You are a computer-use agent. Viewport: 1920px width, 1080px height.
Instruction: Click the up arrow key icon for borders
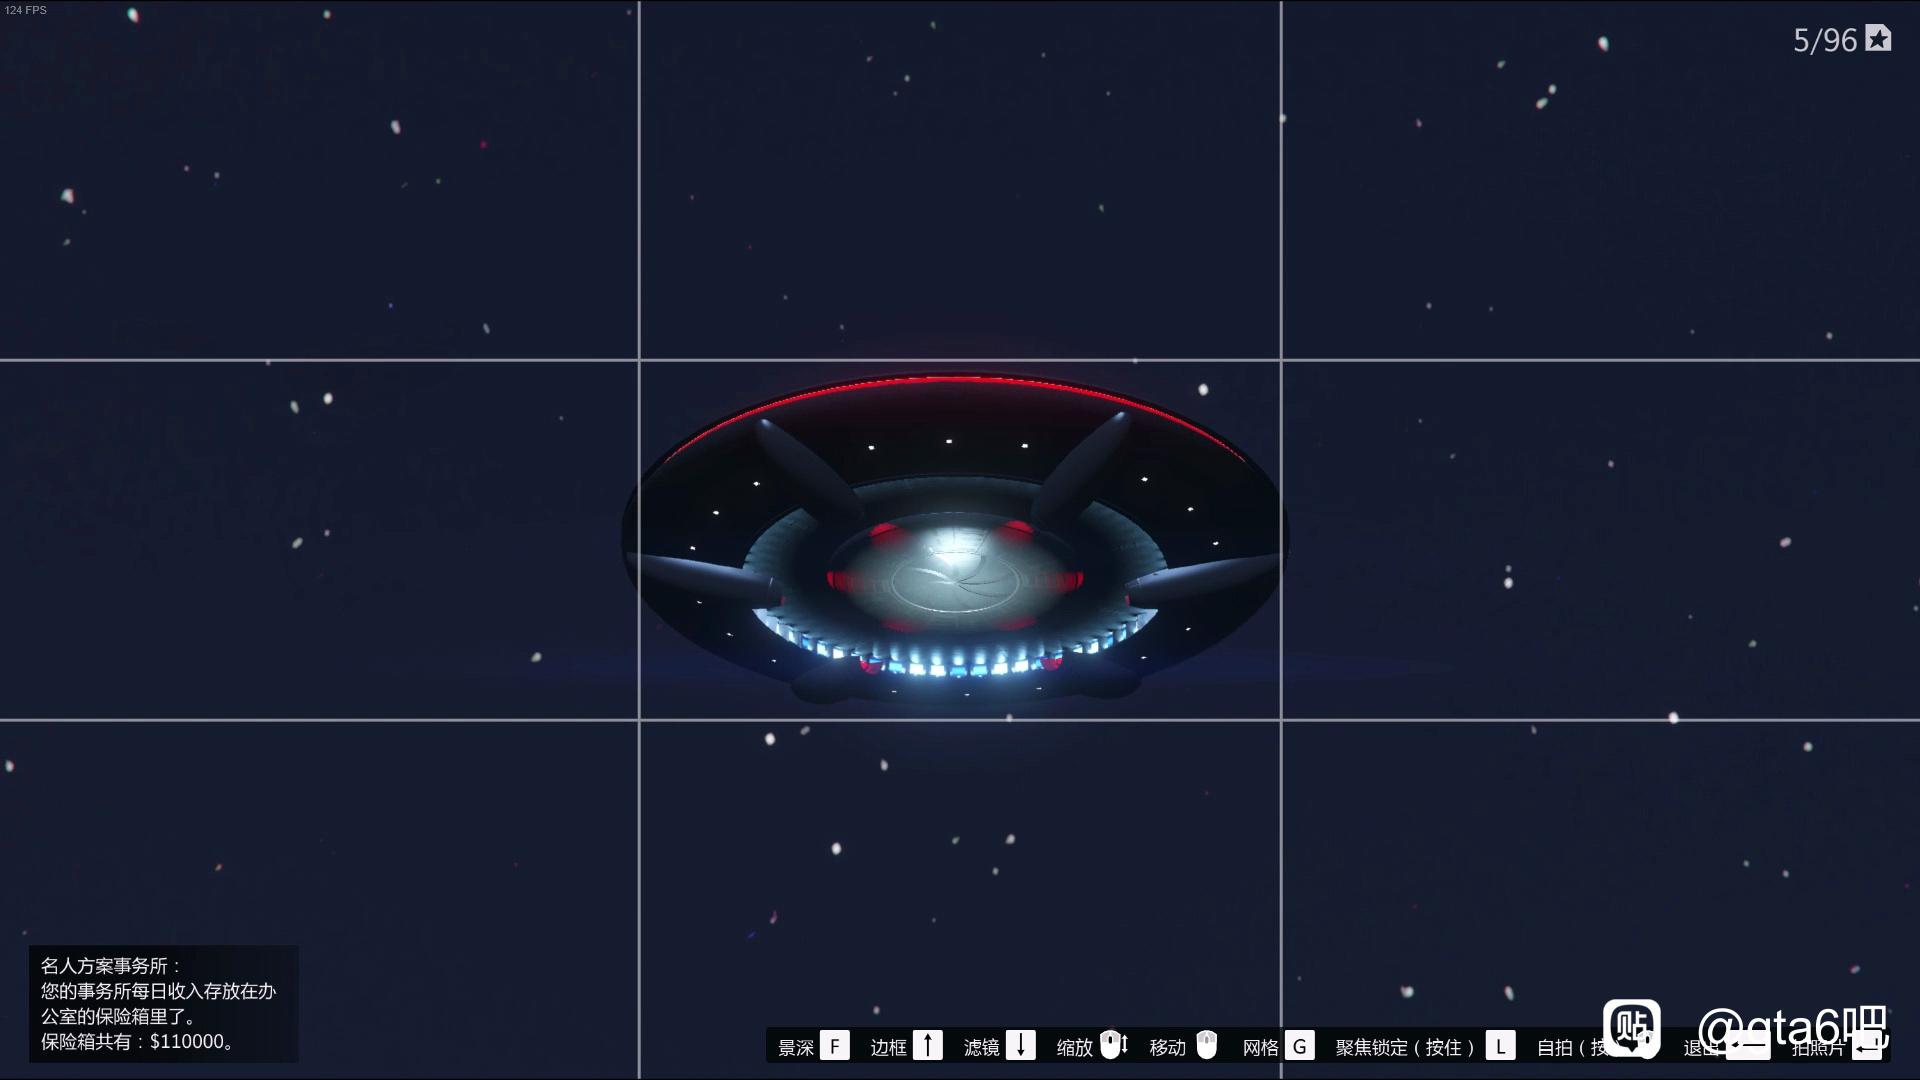[x=927, y=1046]
